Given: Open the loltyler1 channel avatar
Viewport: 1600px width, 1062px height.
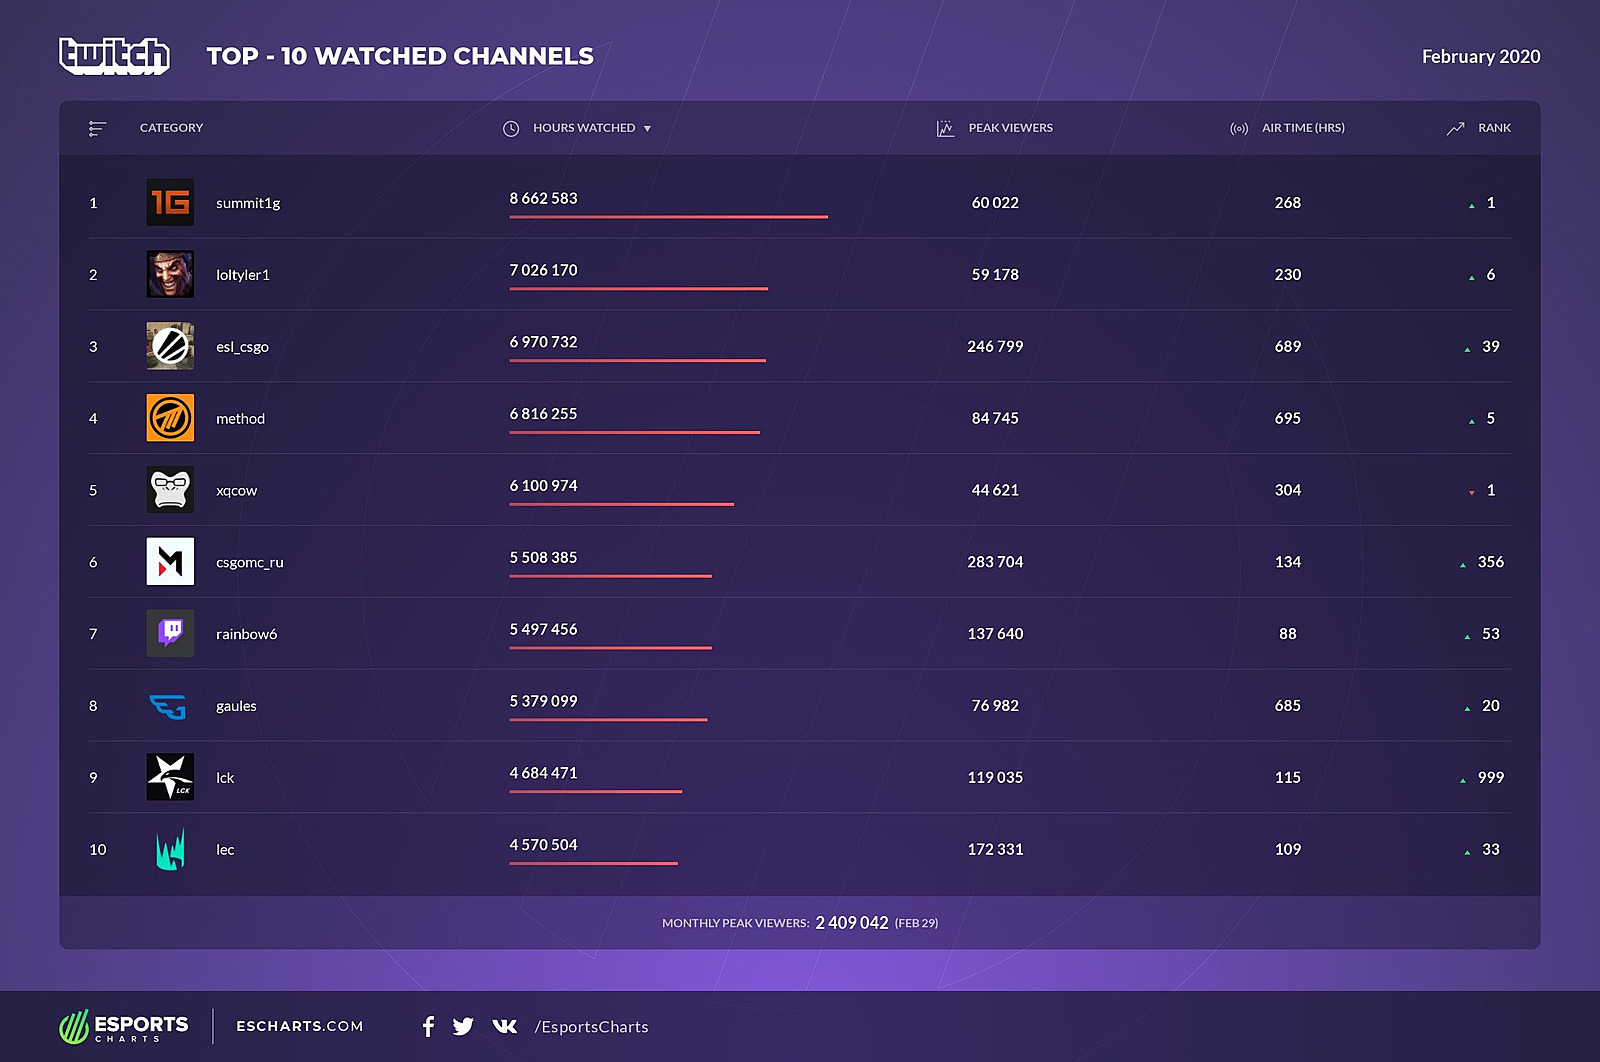Looking at the screenshot, I should tap(170, 274).
